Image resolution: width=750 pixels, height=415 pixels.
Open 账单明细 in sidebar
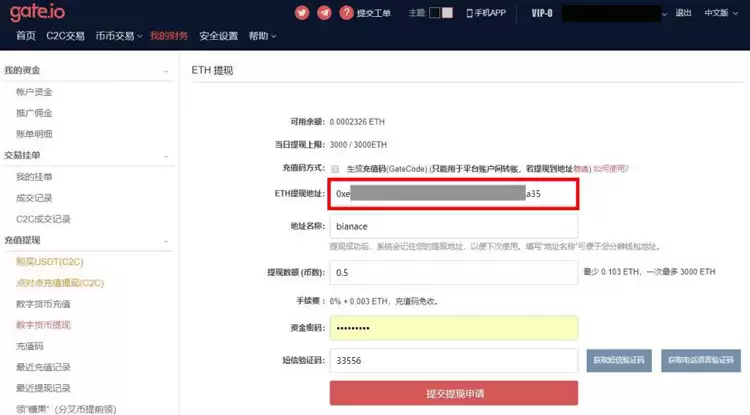click(x=34, y=134)
